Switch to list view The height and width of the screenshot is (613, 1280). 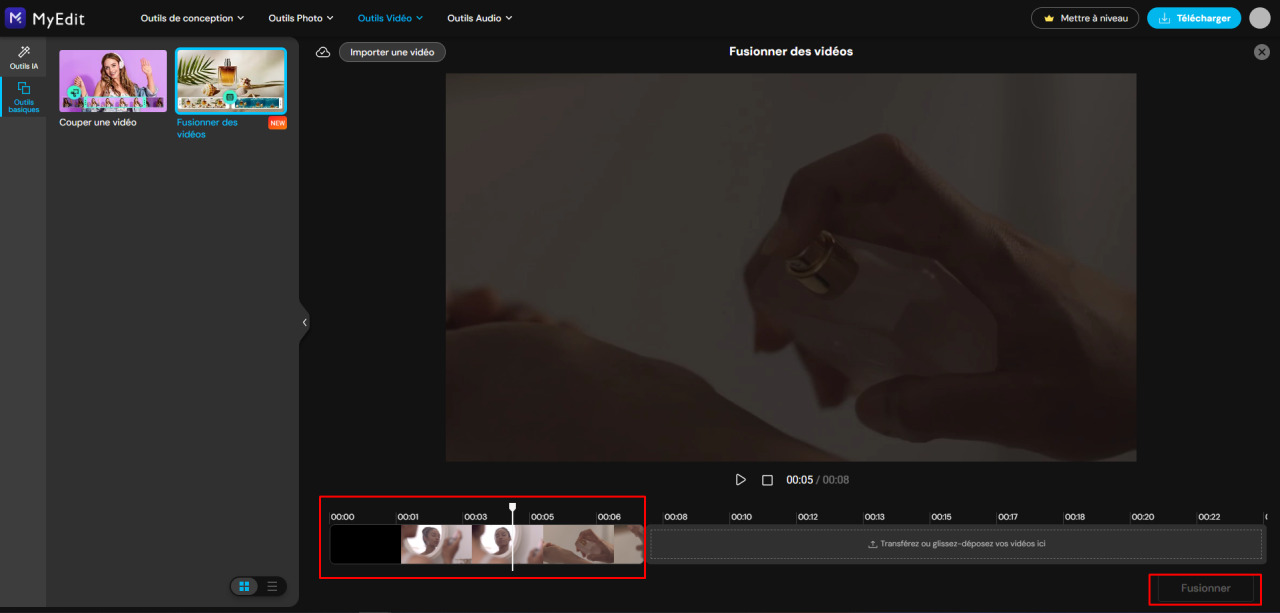[x=272, y=587]
